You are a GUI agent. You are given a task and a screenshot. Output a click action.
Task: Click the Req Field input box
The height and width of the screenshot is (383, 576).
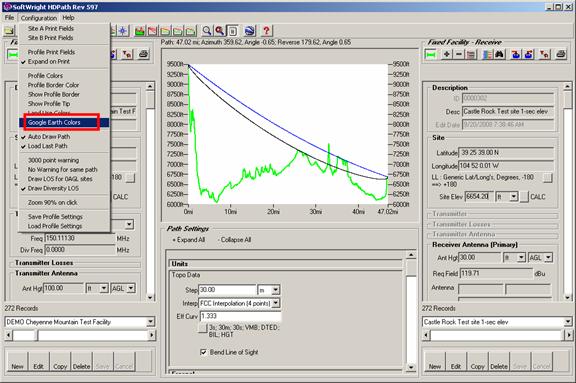tap(495, 274)
